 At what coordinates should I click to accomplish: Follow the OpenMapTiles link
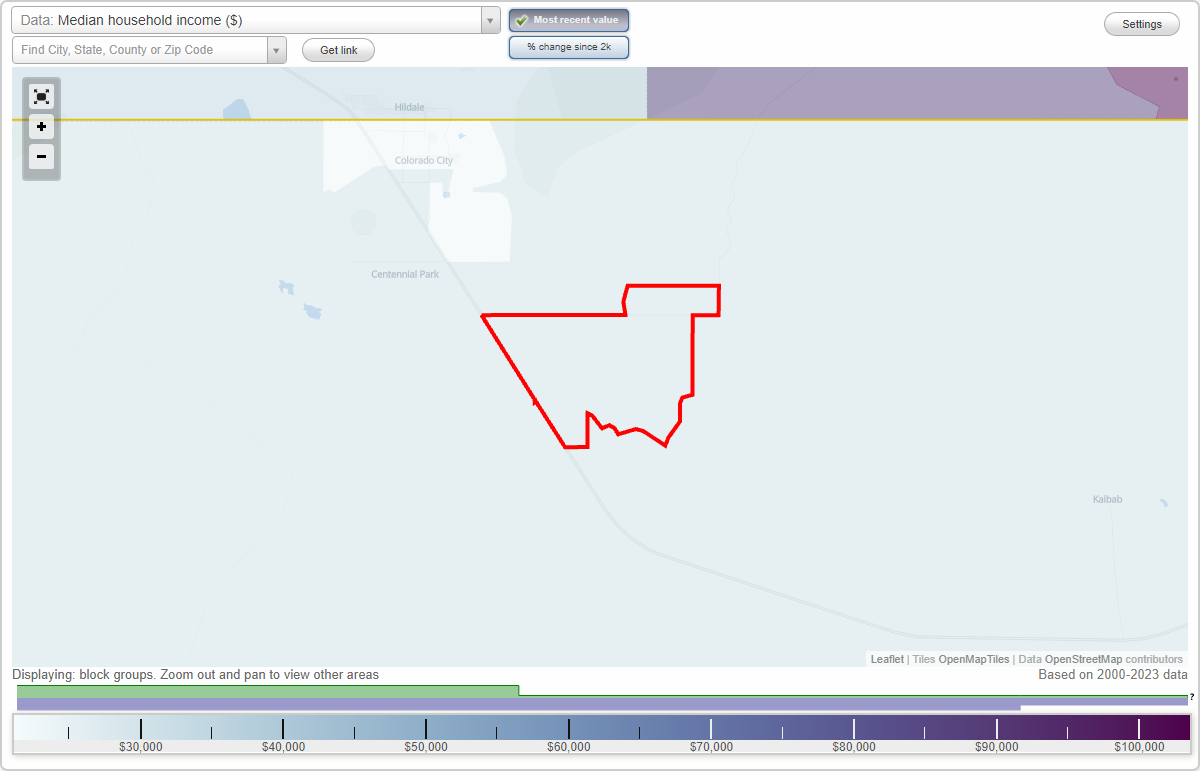click(973, 659)
